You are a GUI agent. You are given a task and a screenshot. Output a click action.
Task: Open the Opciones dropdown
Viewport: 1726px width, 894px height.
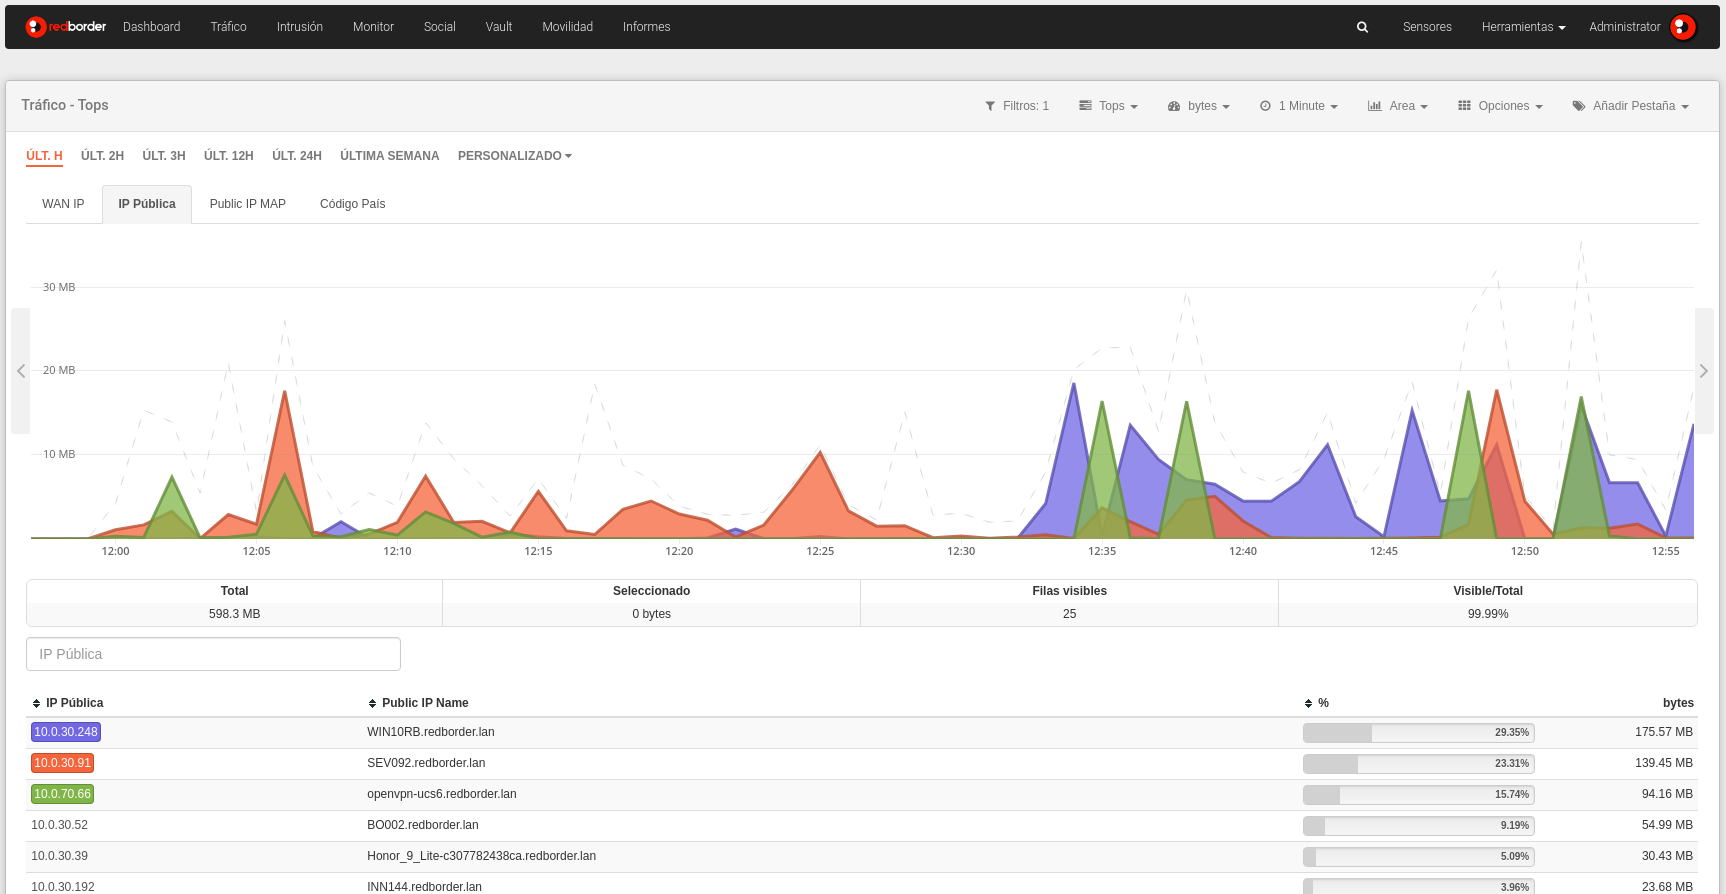point(1500,106)
